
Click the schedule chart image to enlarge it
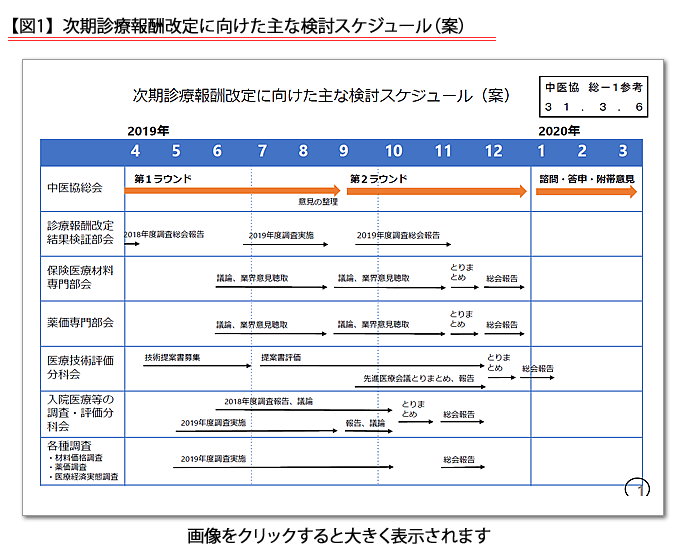(343, 287)
